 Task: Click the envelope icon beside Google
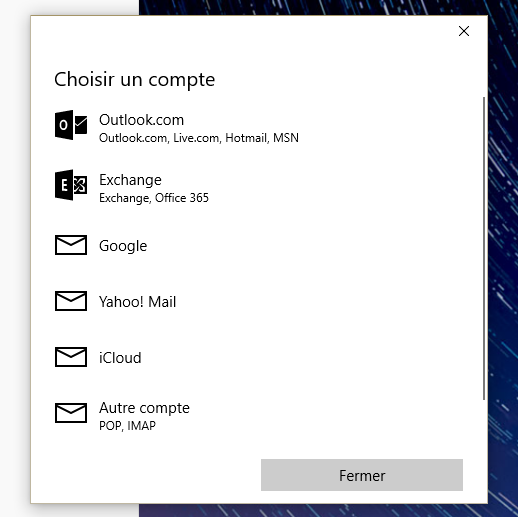[71, 245]
